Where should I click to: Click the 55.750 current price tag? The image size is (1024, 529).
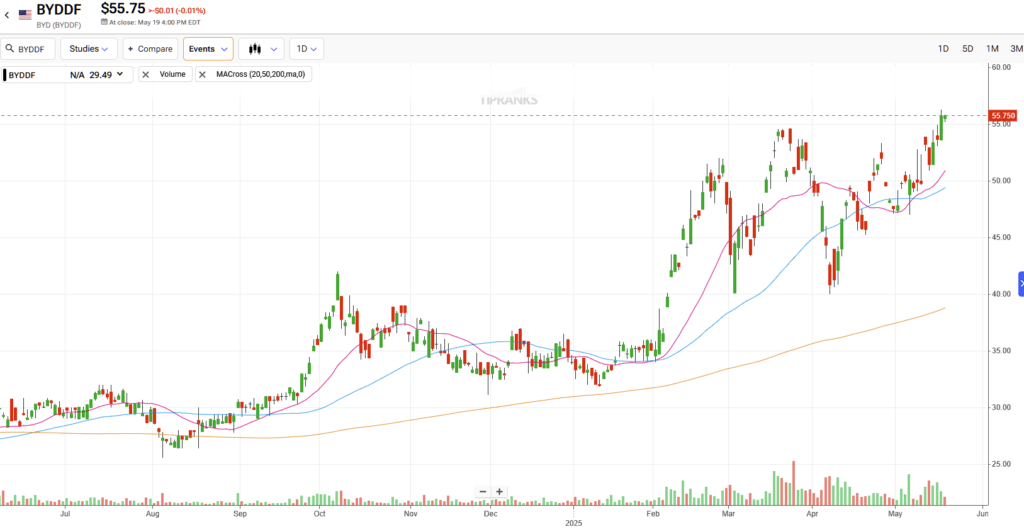click(x=1002, y=116)
